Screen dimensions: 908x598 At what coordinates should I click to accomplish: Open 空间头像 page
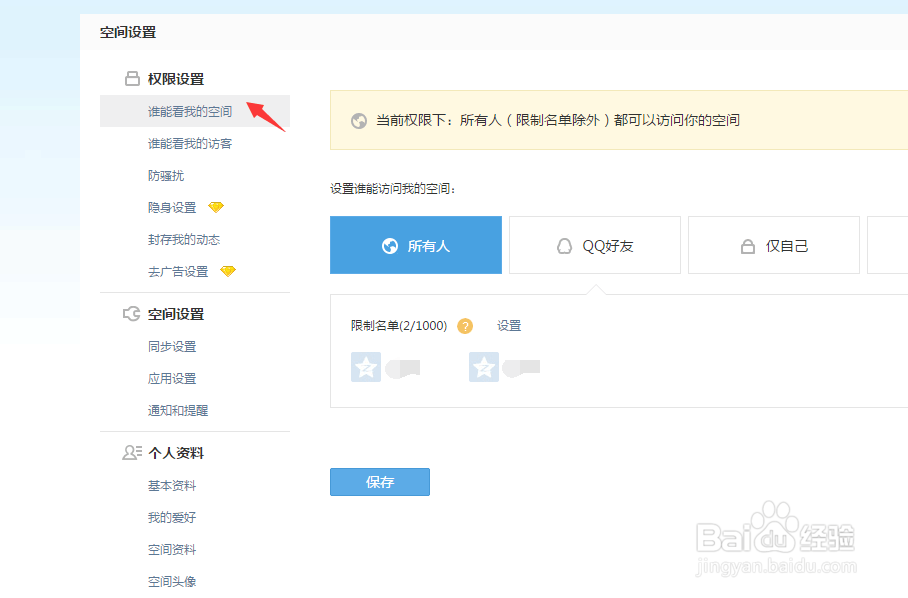(x=172, y=581)
